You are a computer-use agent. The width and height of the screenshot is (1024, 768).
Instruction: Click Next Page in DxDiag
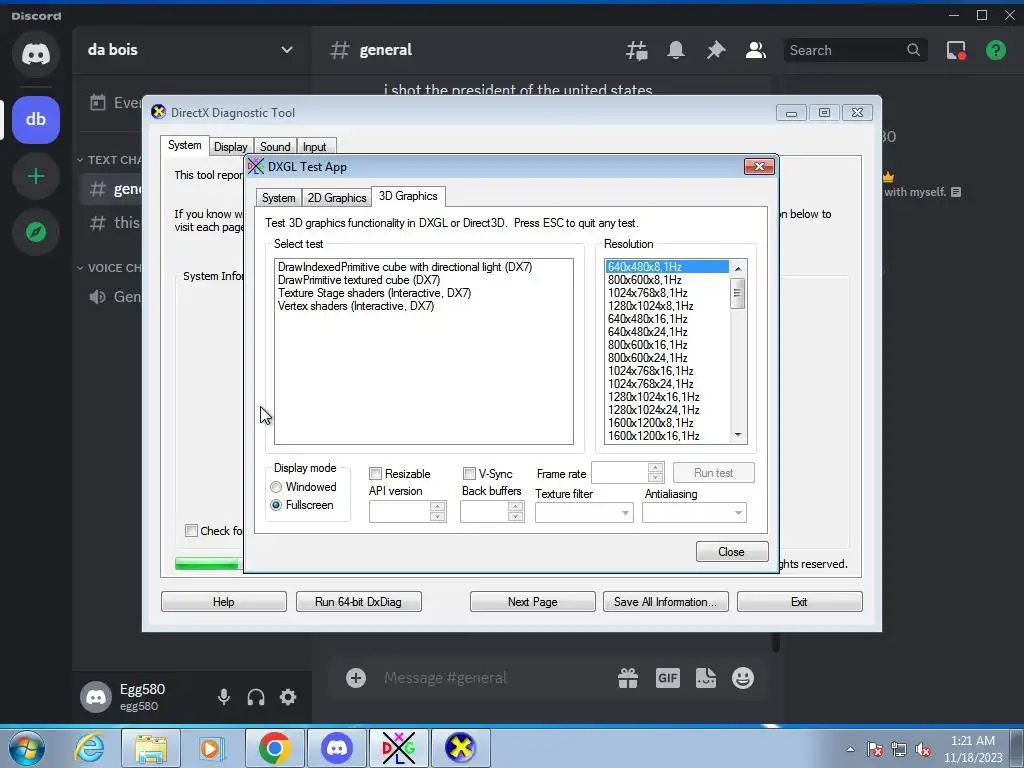pos(532,601)
